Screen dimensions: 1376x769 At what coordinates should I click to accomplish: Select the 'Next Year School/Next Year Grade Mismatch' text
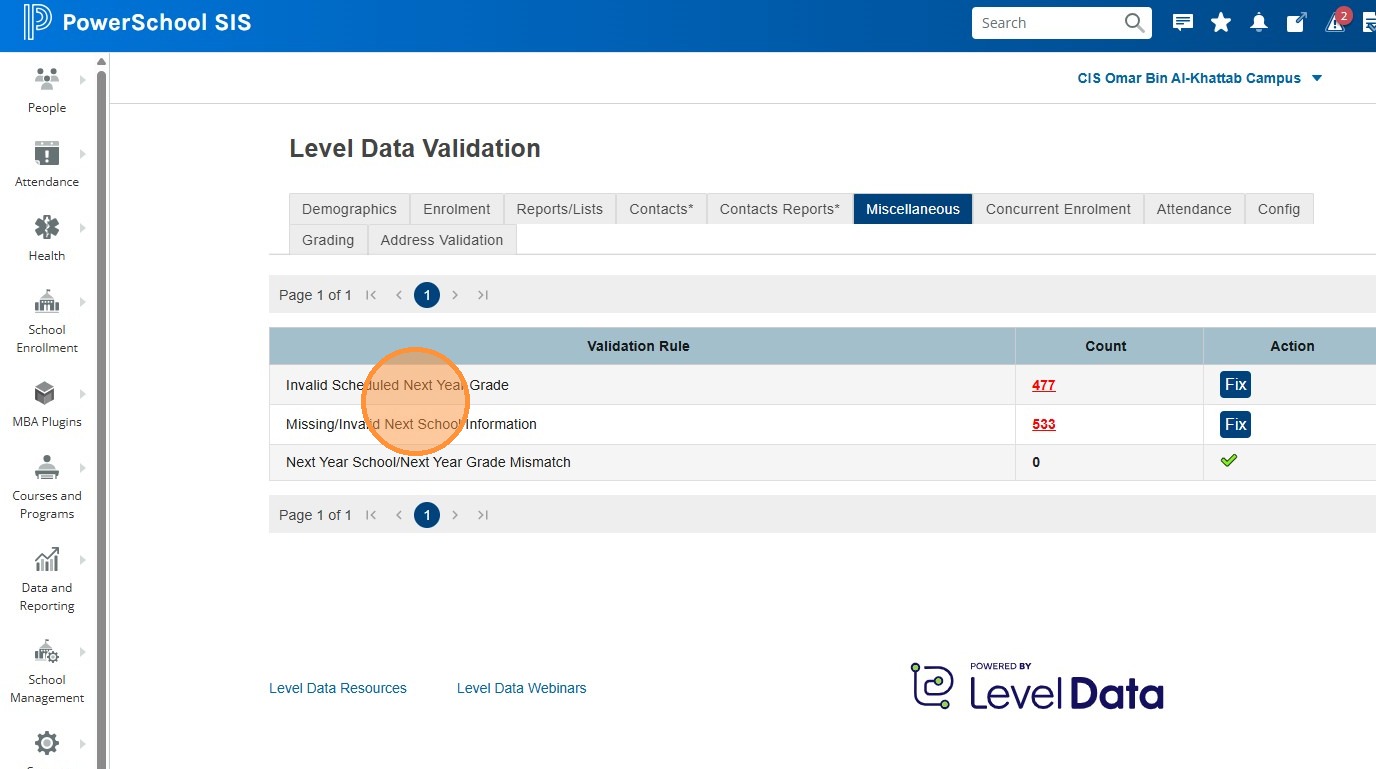pyautogui.click(x=428, y=462)
